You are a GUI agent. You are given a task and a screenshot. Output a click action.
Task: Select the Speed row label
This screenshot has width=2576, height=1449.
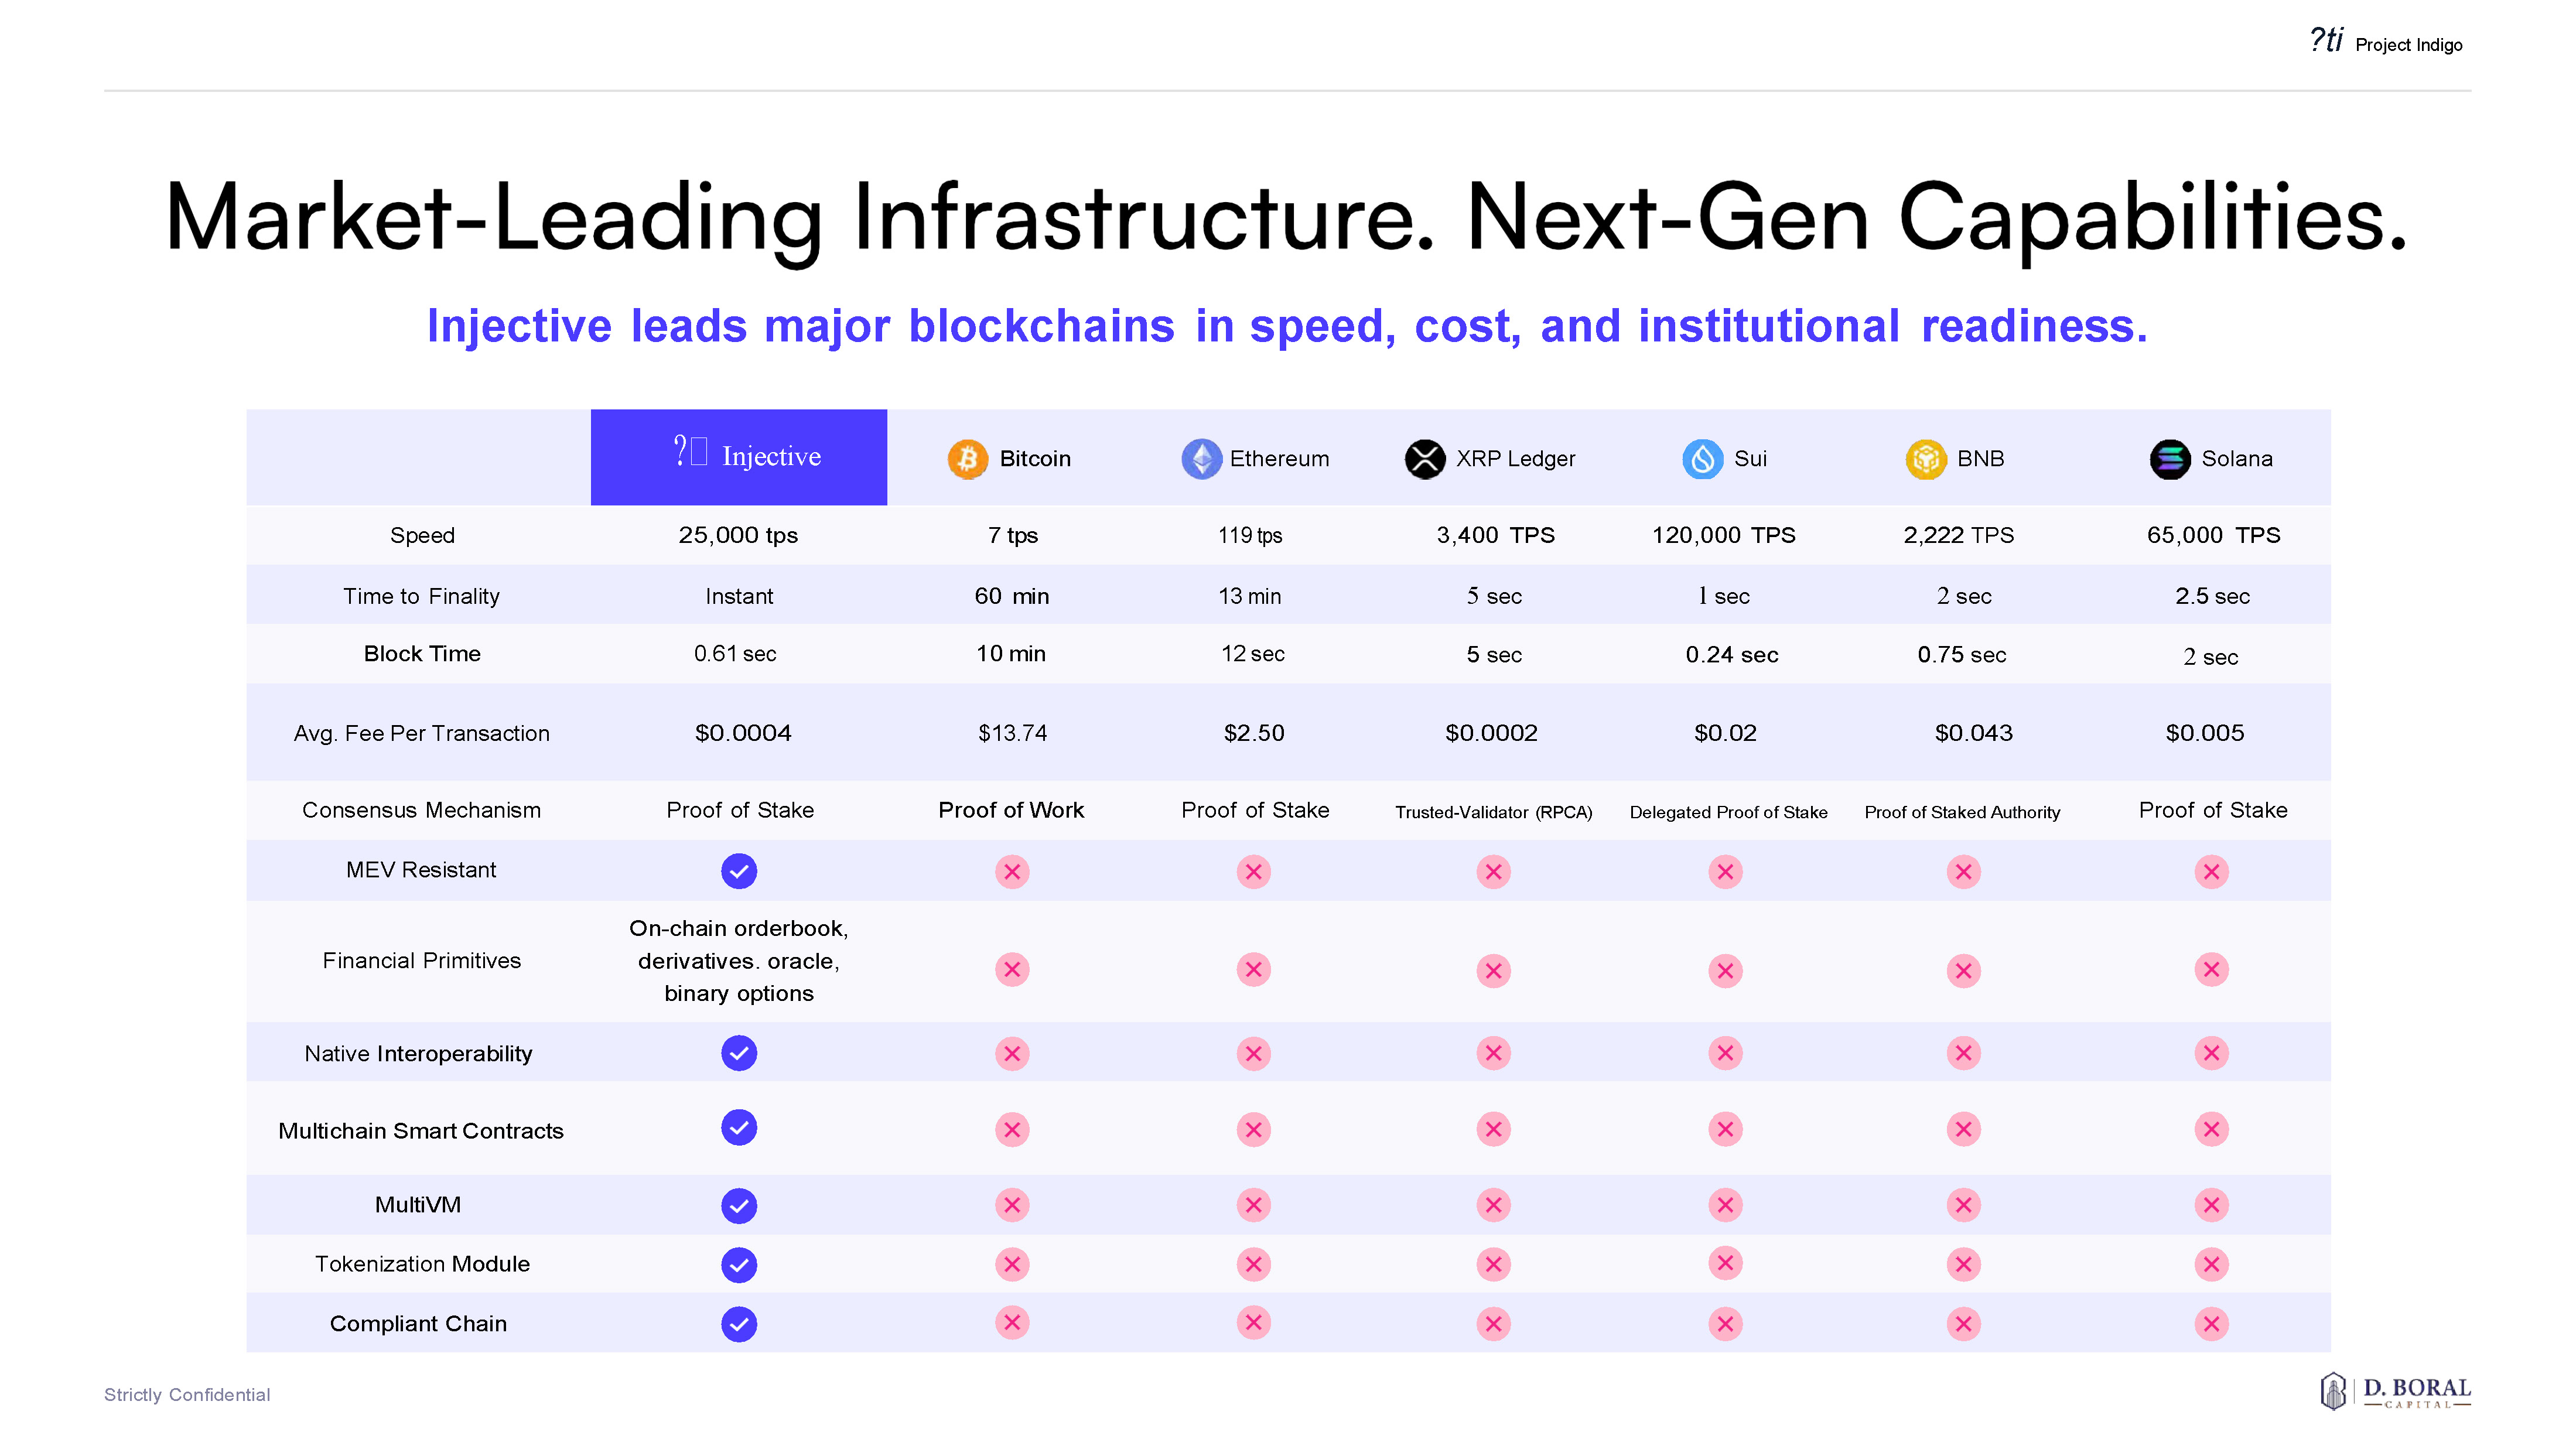click(422, 535)
